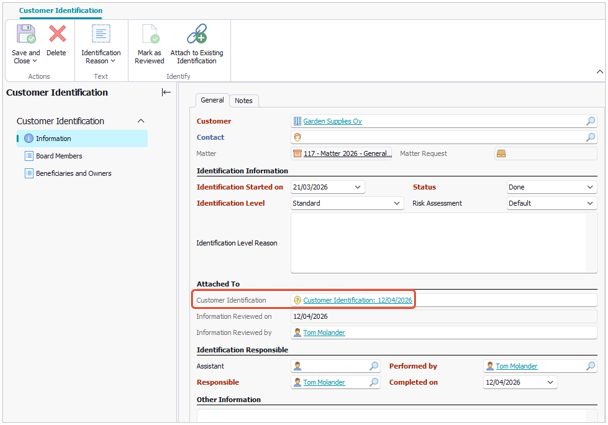Click Attach to Existing Identification icon

(x=197, y=34)
